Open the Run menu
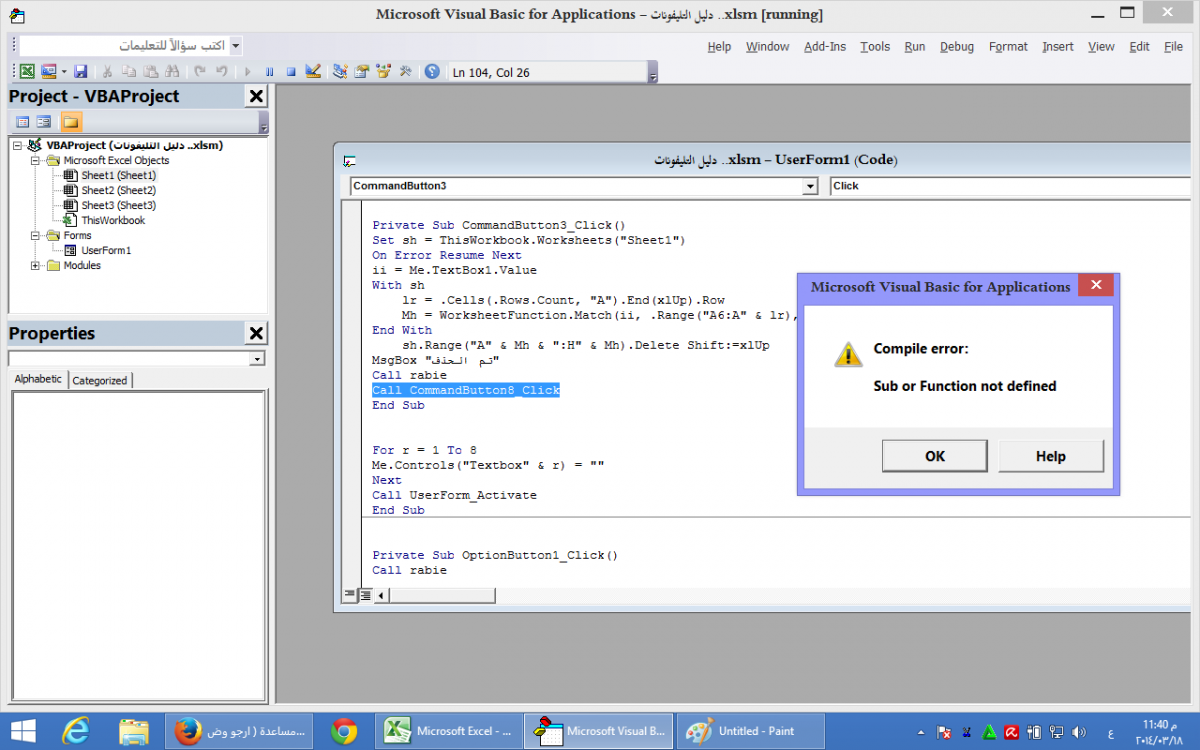The image size is (1200, 750). (x=915, y=46)
